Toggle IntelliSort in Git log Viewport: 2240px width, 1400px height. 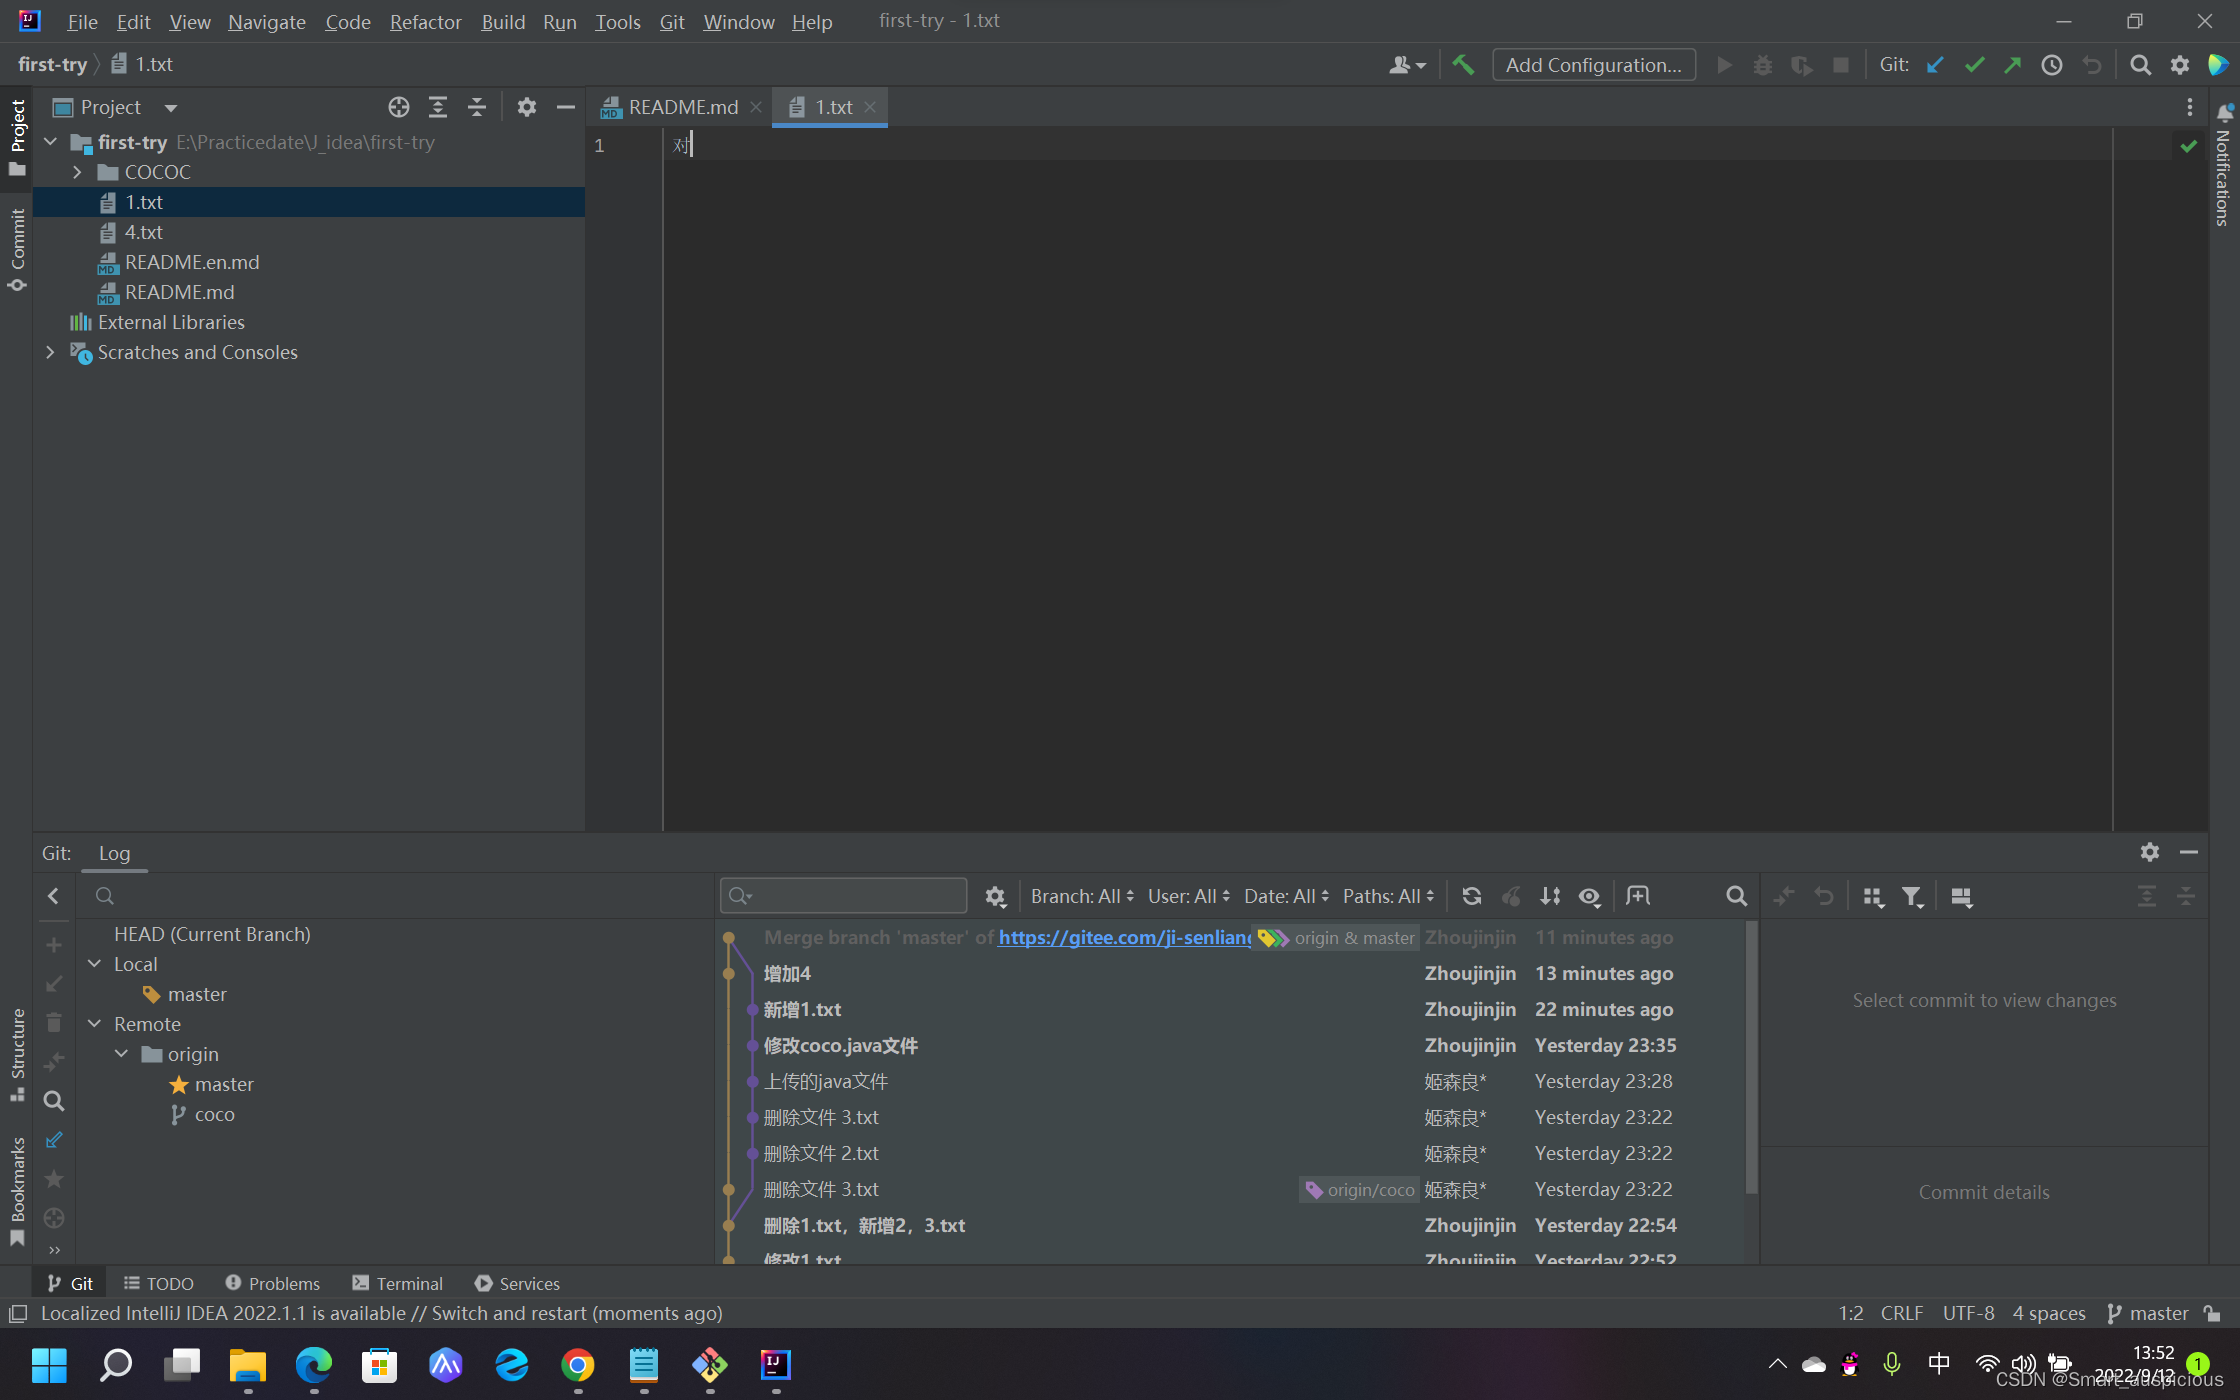(x=1550, y=896)
